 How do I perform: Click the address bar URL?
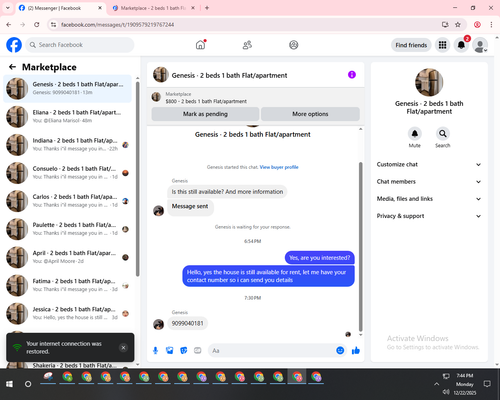tap(117, 25)
